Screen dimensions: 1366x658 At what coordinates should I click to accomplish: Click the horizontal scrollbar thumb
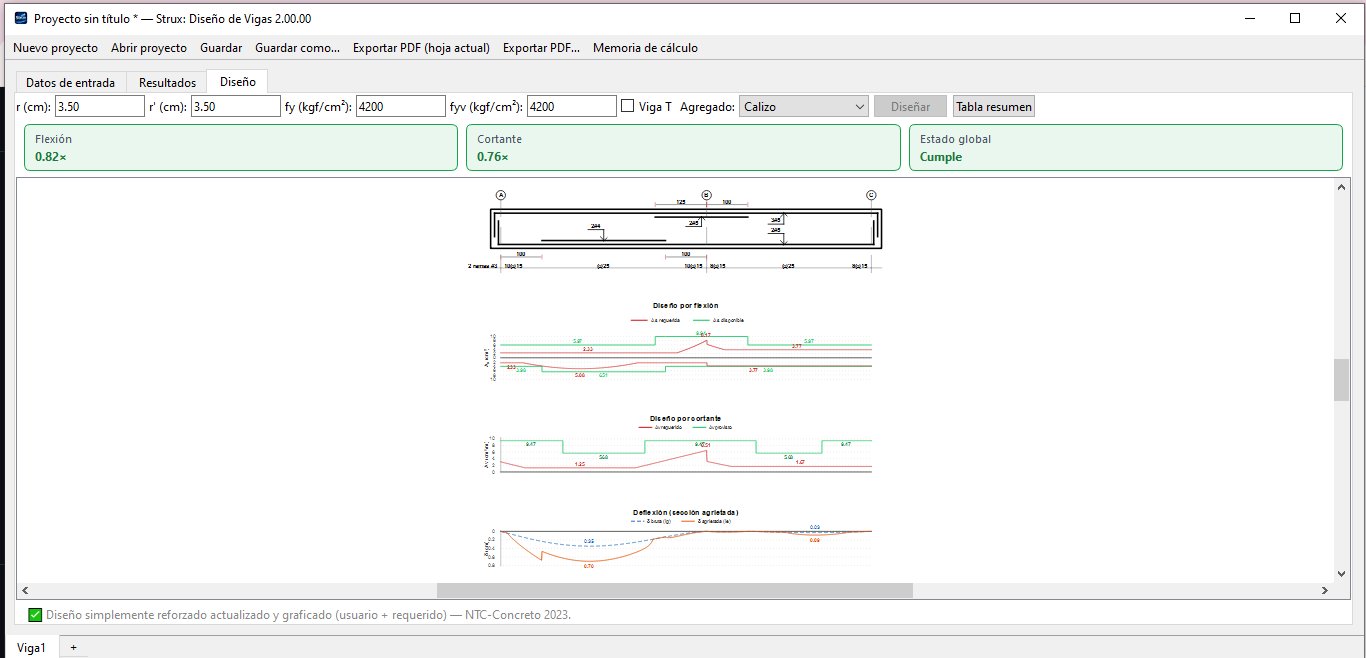[x=674, y=591]
